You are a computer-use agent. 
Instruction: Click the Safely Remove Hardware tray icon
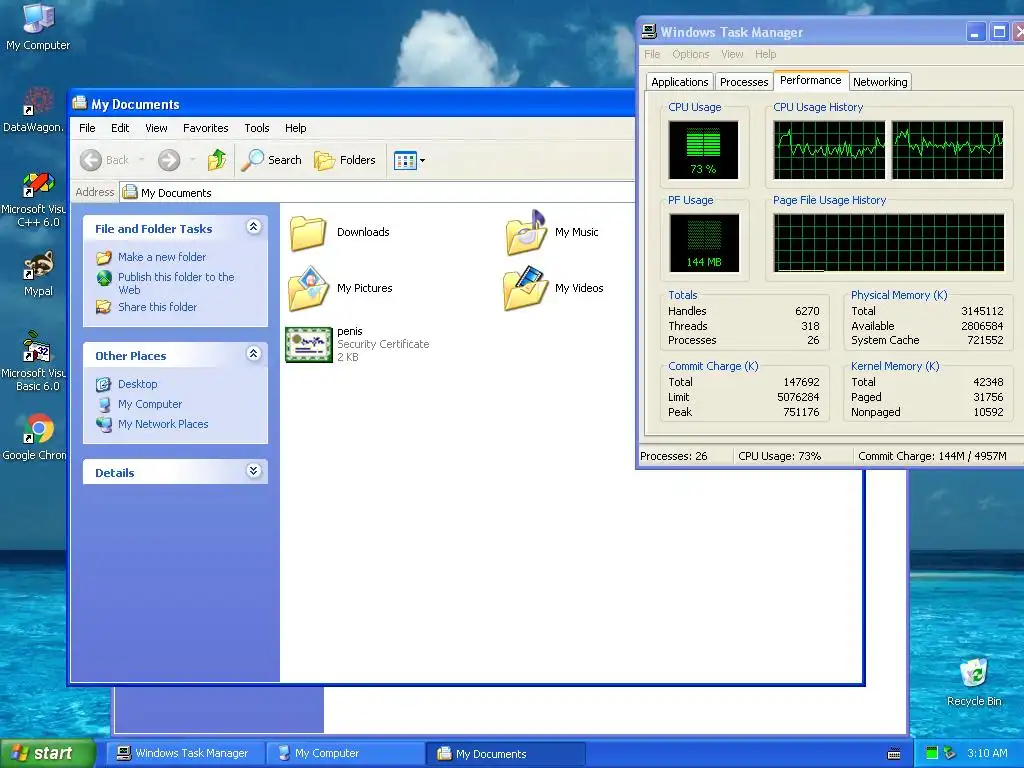point(949,753)
